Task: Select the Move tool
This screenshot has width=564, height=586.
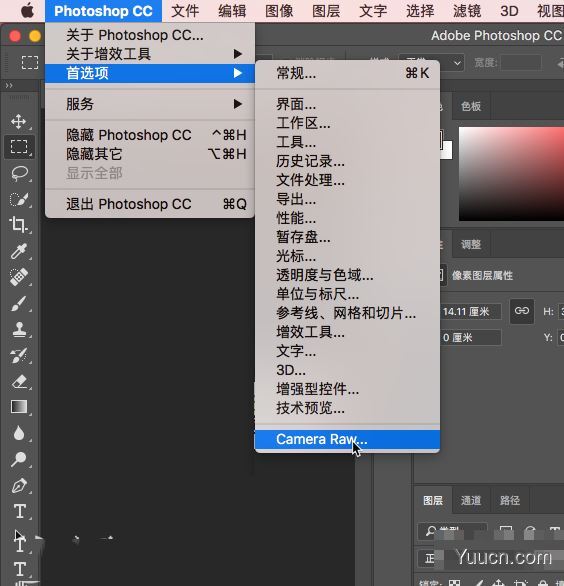Action: click(18, 122)
